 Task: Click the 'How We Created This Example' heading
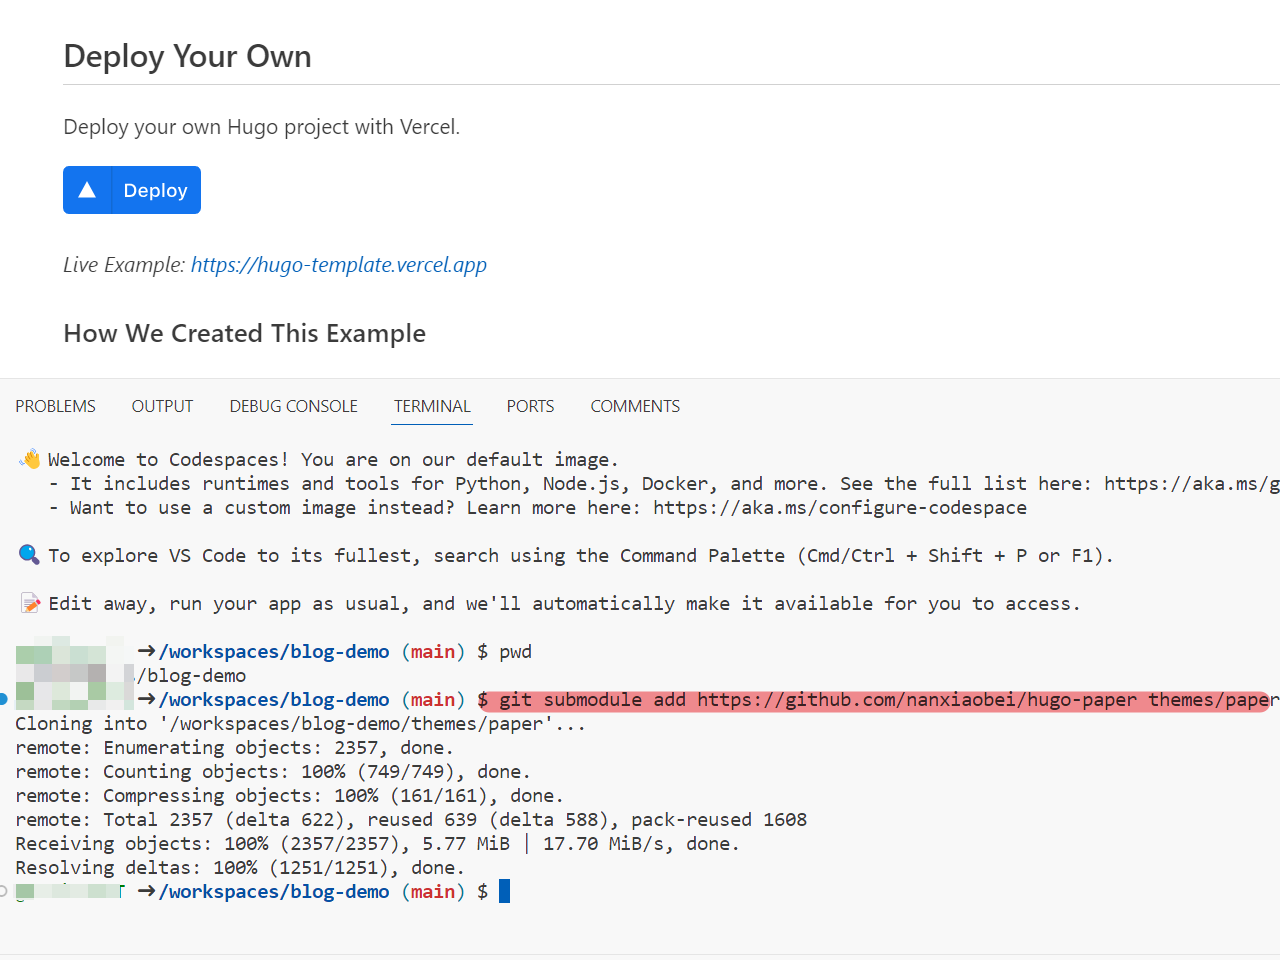pyautogui.click(x=244, y=333)
